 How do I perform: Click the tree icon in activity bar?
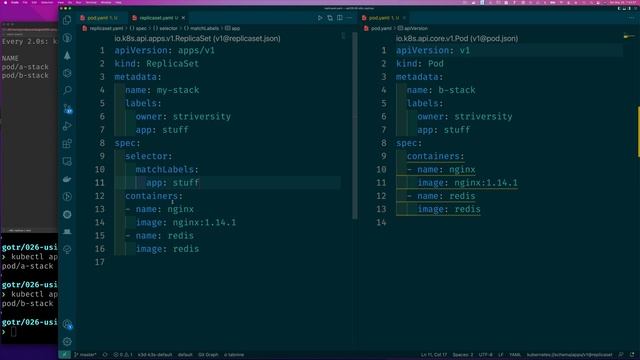67,56
